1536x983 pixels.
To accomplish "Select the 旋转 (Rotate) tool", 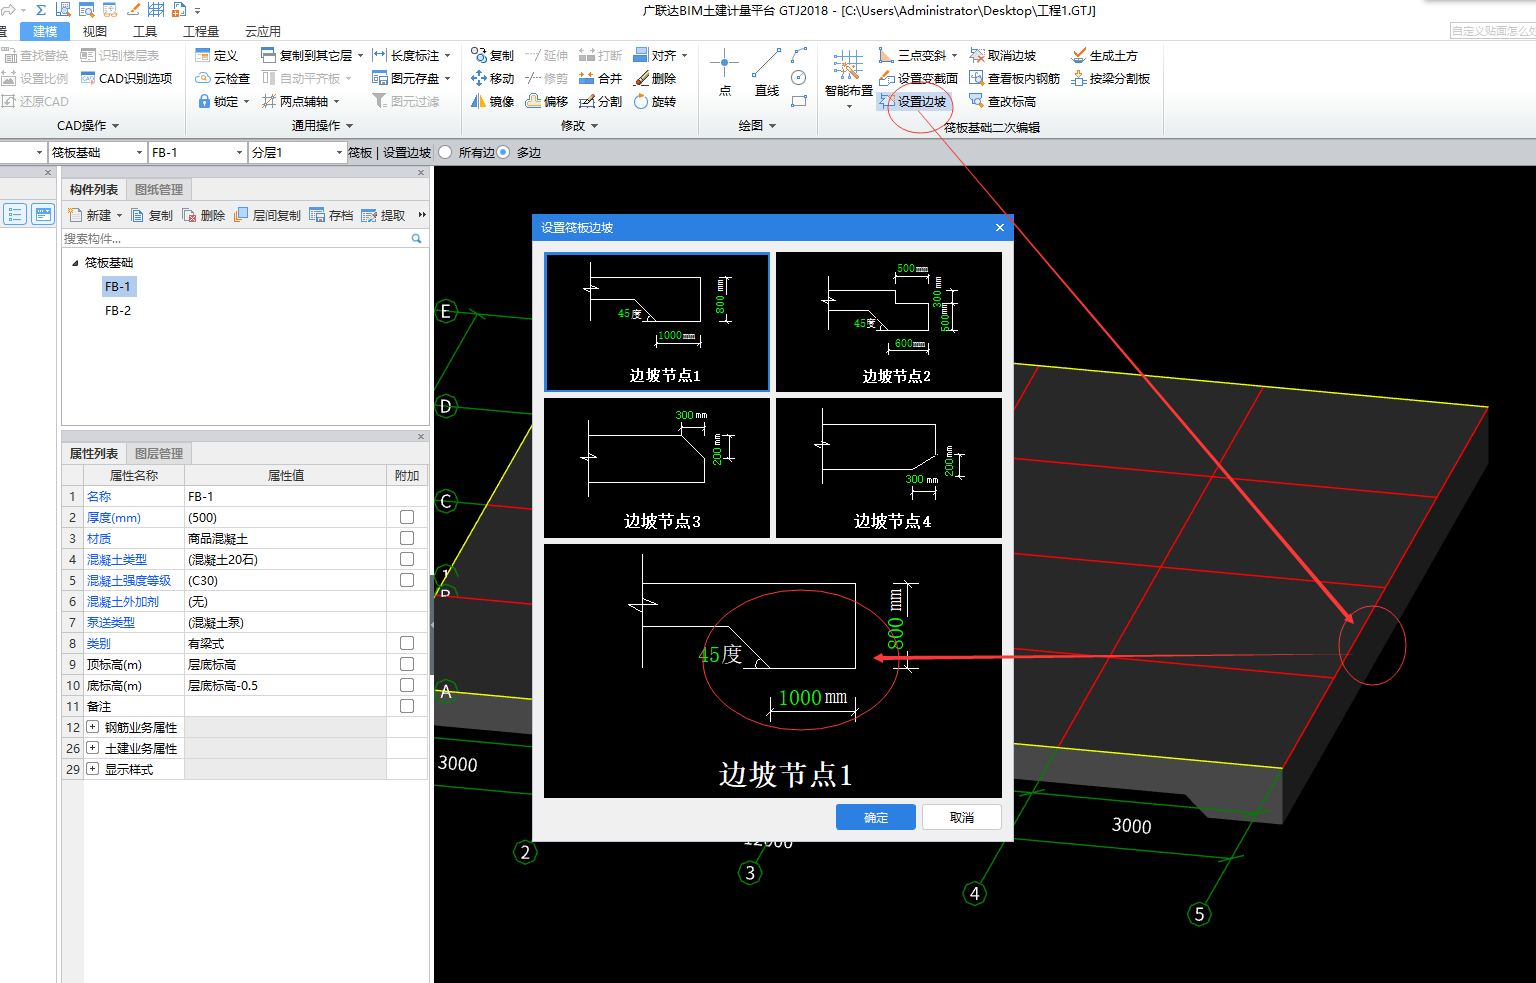I will point(655,101).
